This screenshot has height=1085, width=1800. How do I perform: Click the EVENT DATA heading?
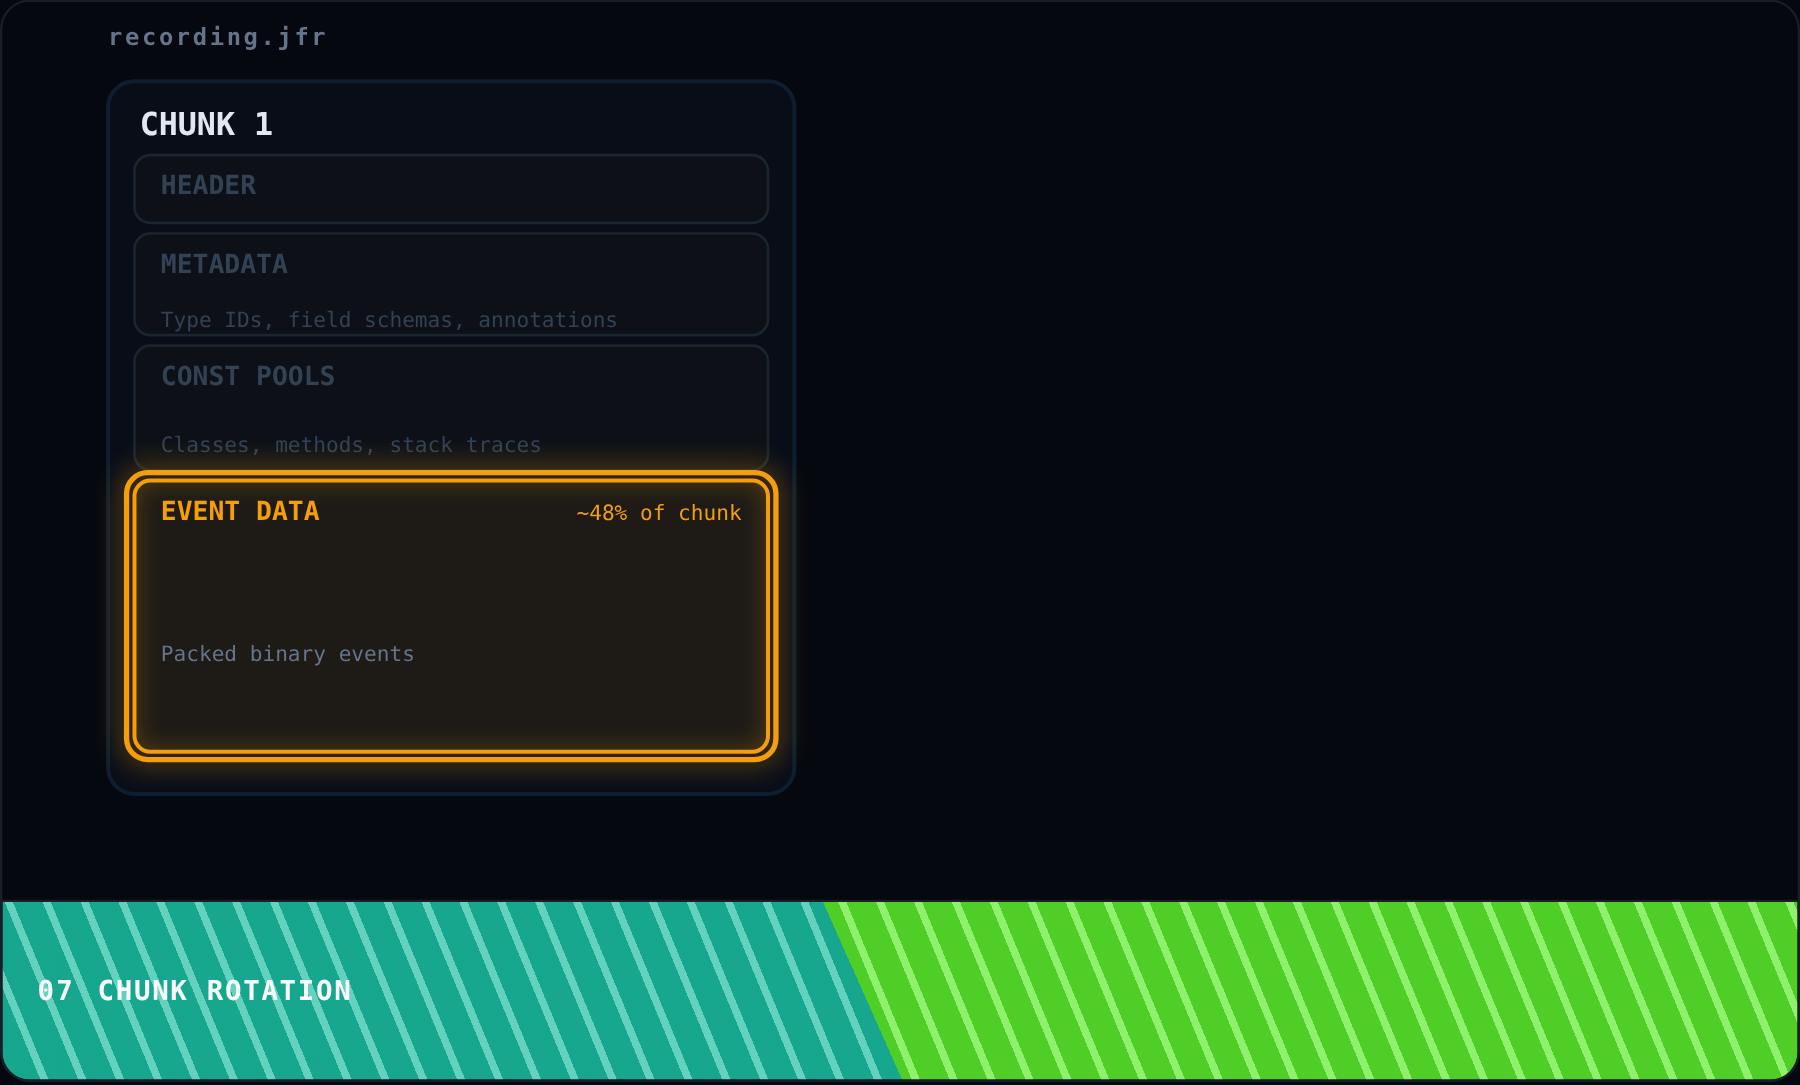pos(240,511)
